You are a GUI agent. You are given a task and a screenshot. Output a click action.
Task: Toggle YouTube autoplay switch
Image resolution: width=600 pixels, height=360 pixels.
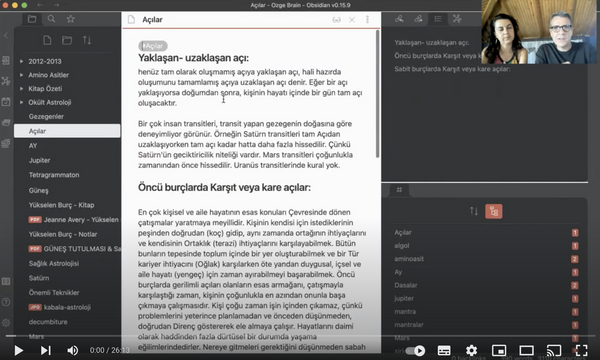pyautogui.click(x=415, y=350)
